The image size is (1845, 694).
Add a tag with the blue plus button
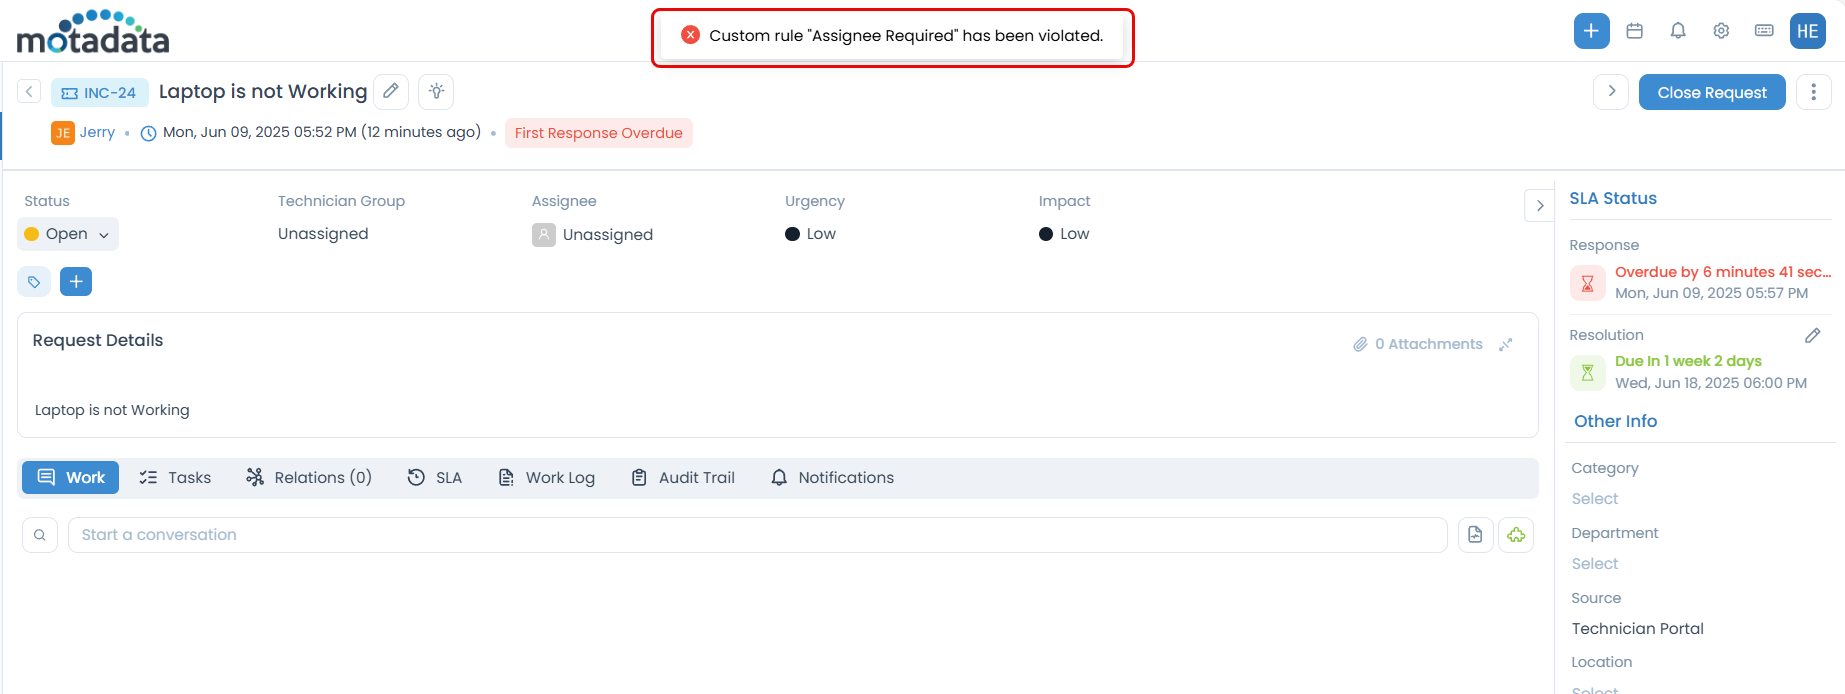[x=76, y=282]
